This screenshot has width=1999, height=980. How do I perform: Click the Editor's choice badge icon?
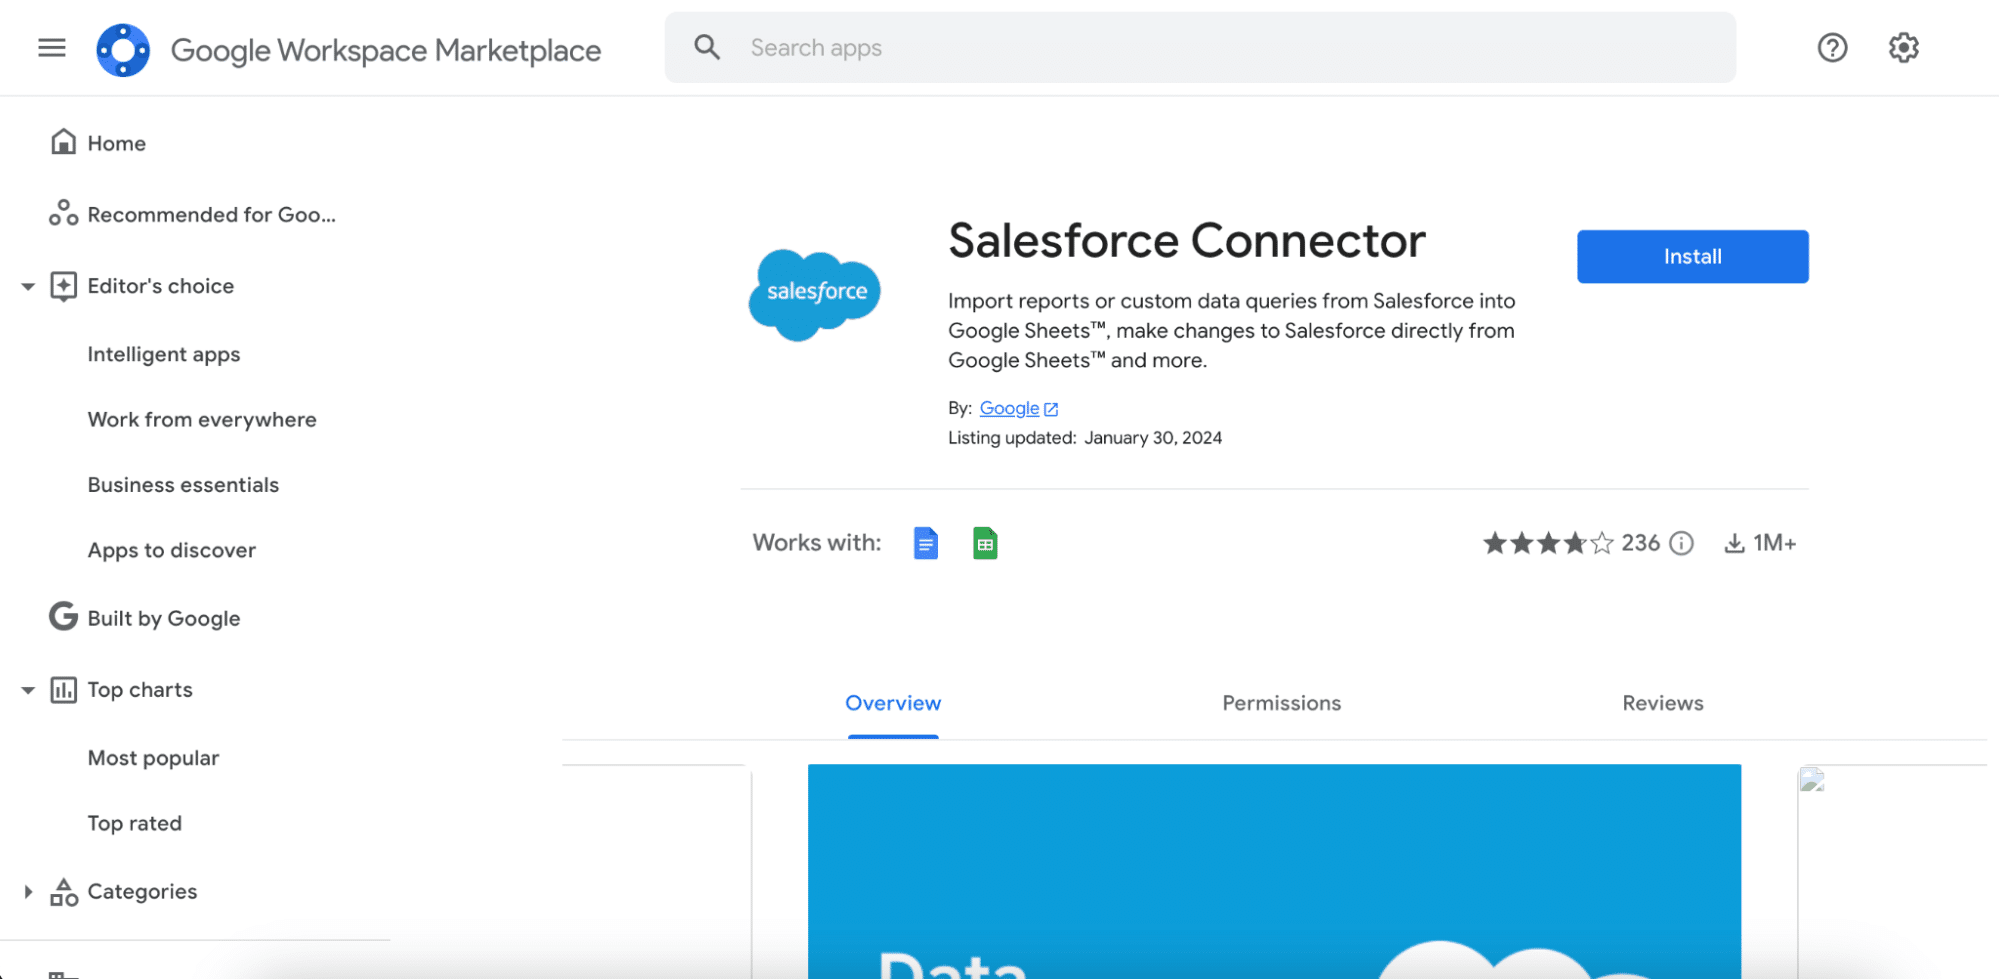pyautogui.click(x=63, y=286)
